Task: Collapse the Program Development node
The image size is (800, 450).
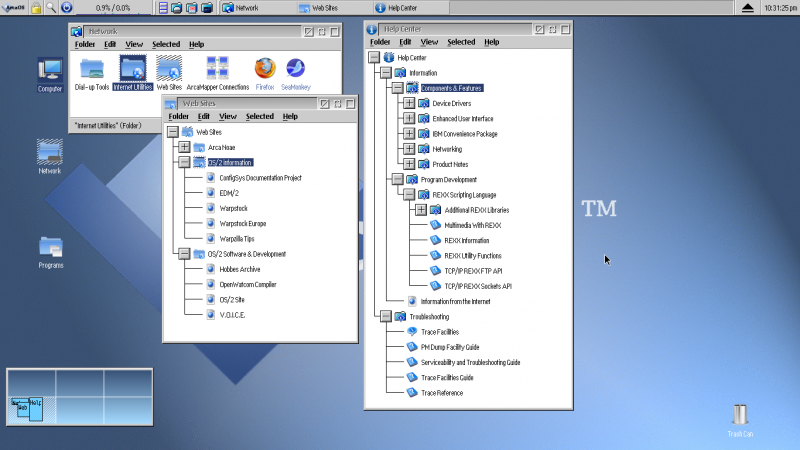Action: pyautogui.click(x=397, y=179)
